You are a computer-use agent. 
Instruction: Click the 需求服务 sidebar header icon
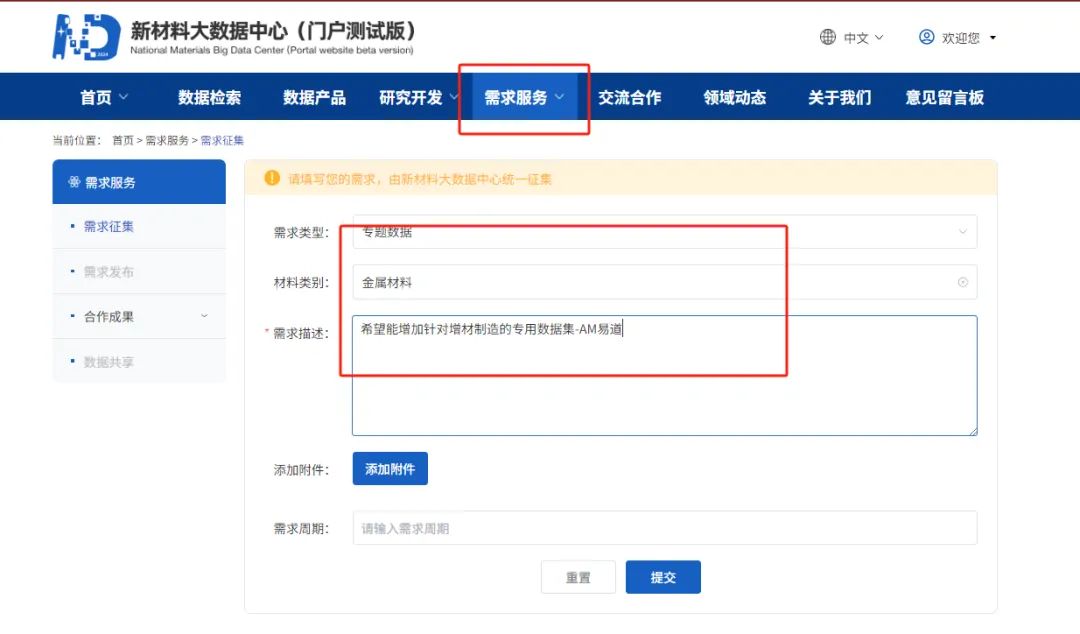[74, 182]
